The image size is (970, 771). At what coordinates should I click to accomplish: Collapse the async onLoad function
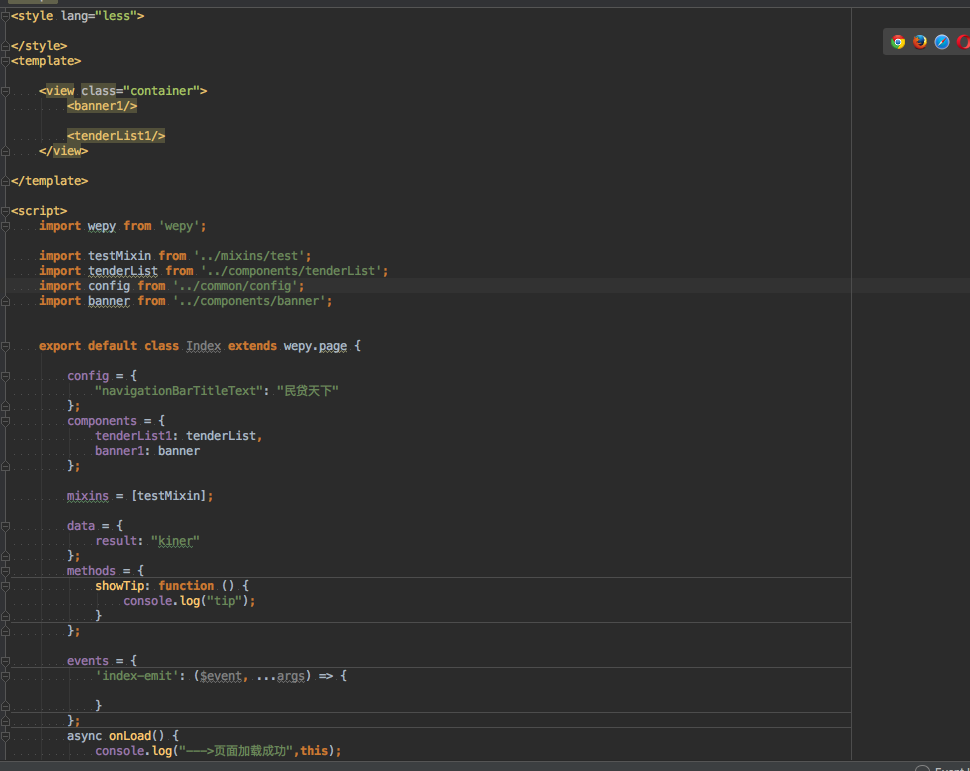5,735
